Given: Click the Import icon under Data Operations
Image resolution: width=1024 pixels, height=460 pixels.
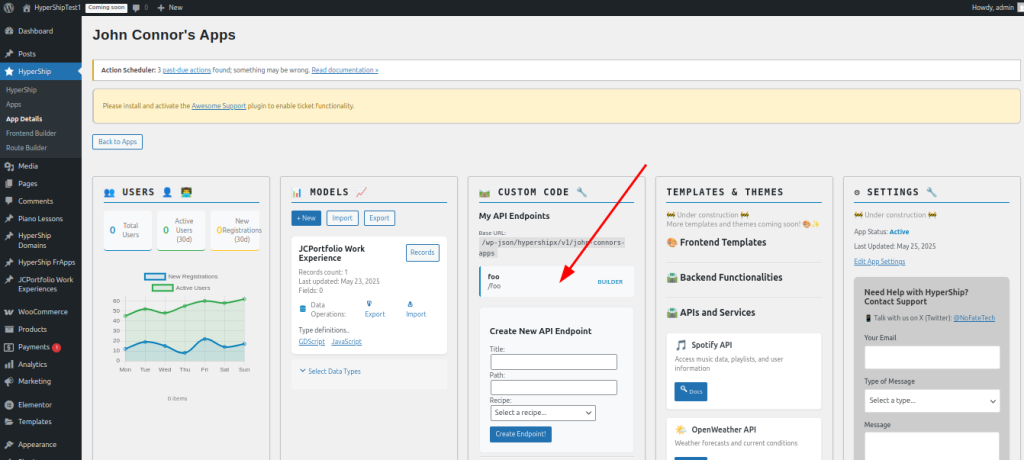Looking at the screenshot, I should [410, 304].
